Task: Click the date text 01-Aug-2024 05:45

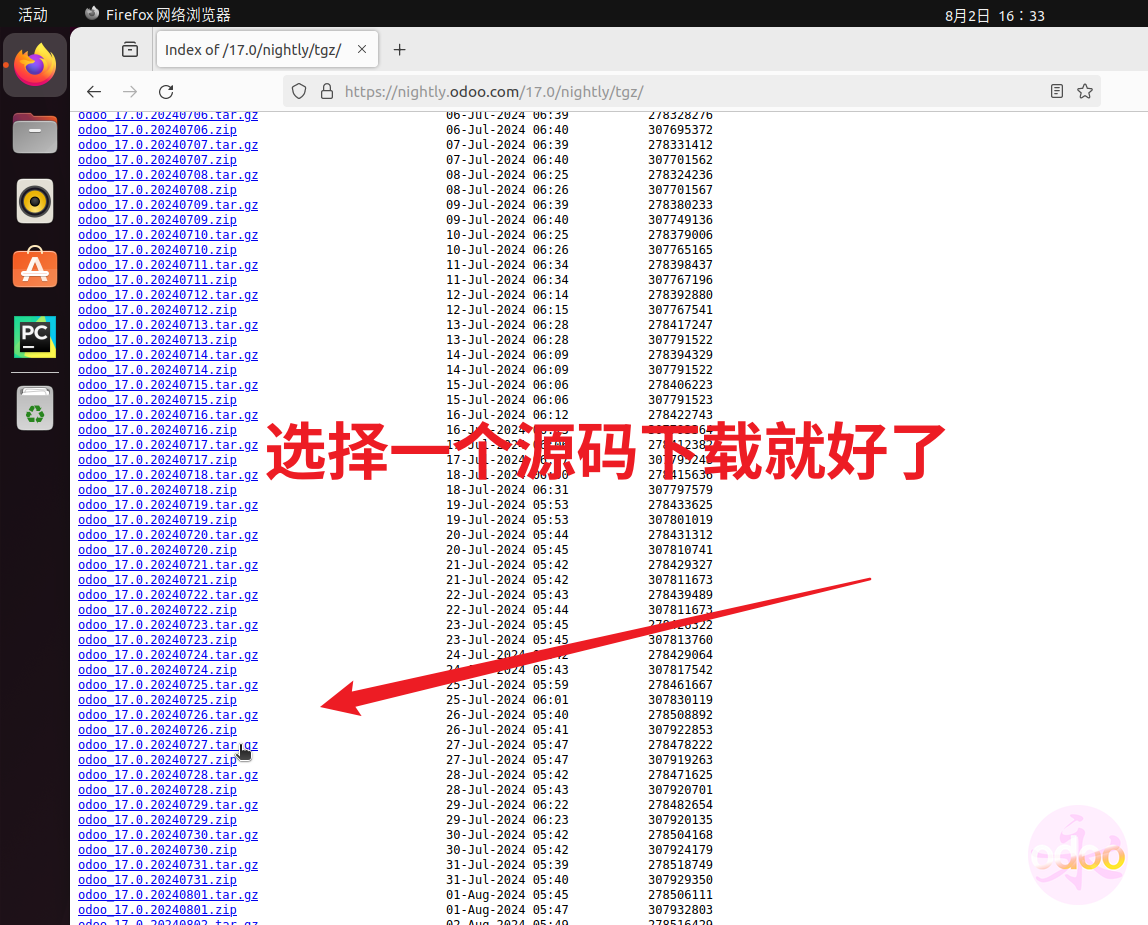Action: coord(507,895)
